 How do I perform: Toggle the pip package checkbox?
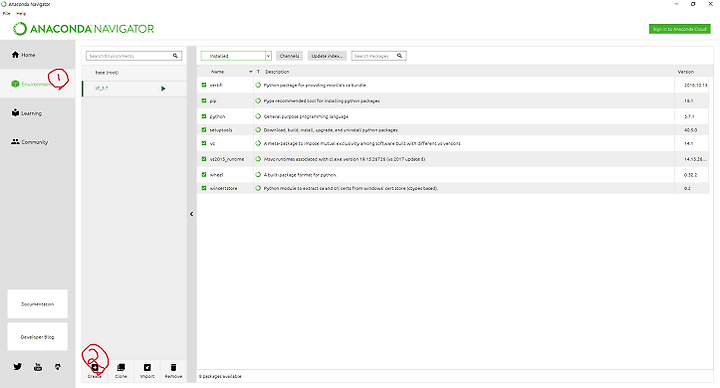coord(204,101)
